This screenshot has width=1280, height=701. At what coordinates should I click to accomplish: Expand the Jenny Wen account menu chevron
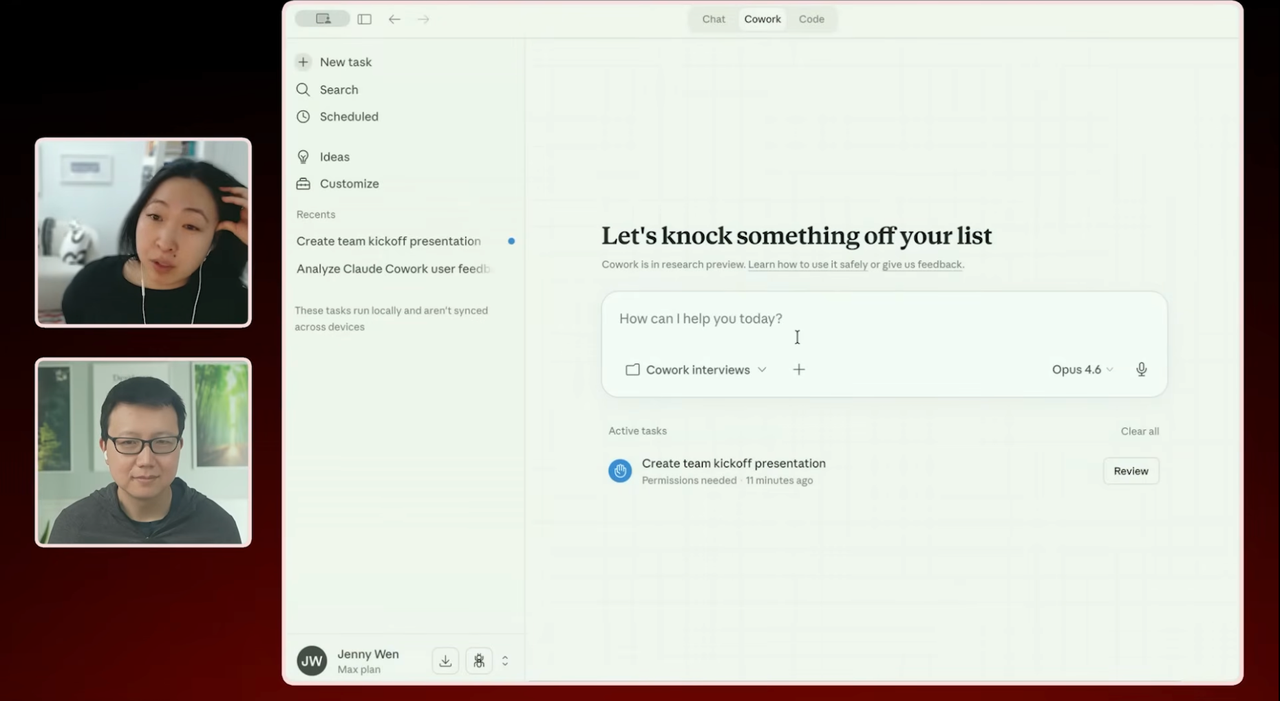[505, 661]
